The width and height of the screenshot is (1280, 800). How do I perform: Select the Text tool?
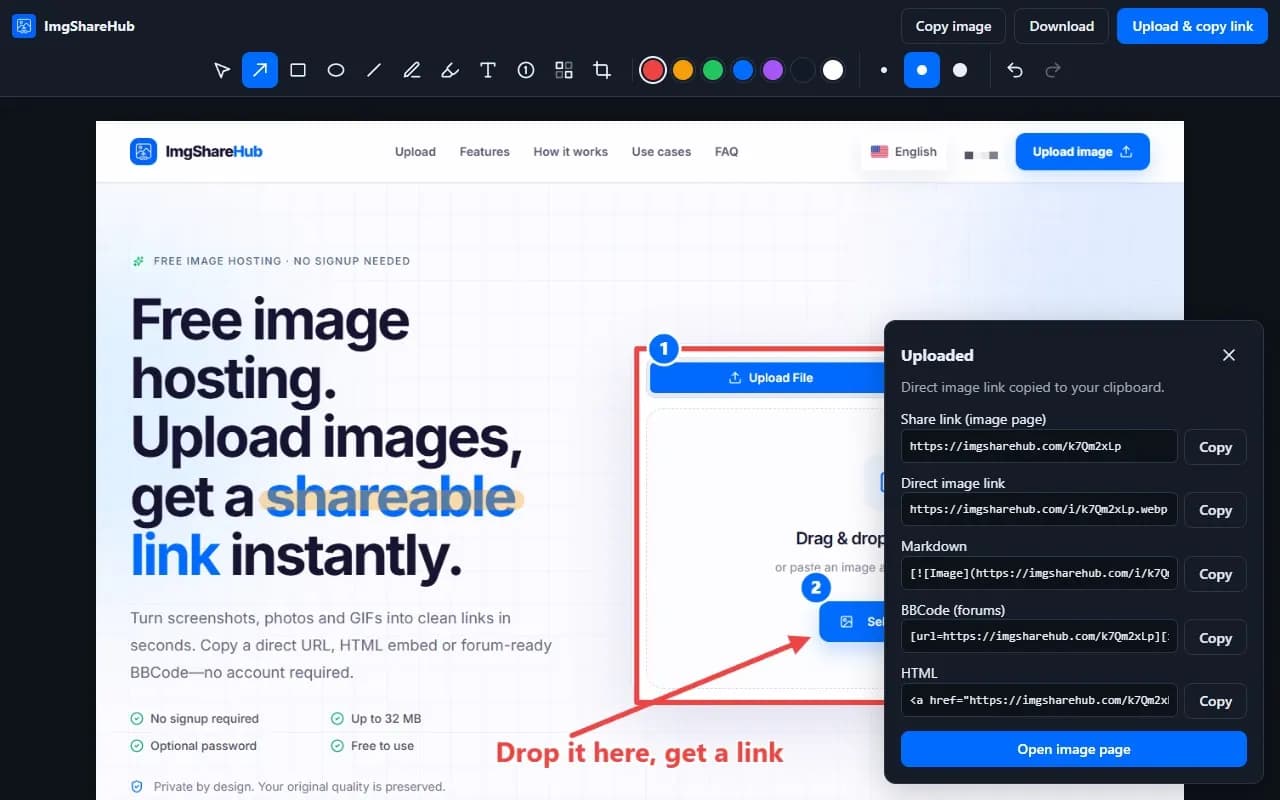pos(488,70)
